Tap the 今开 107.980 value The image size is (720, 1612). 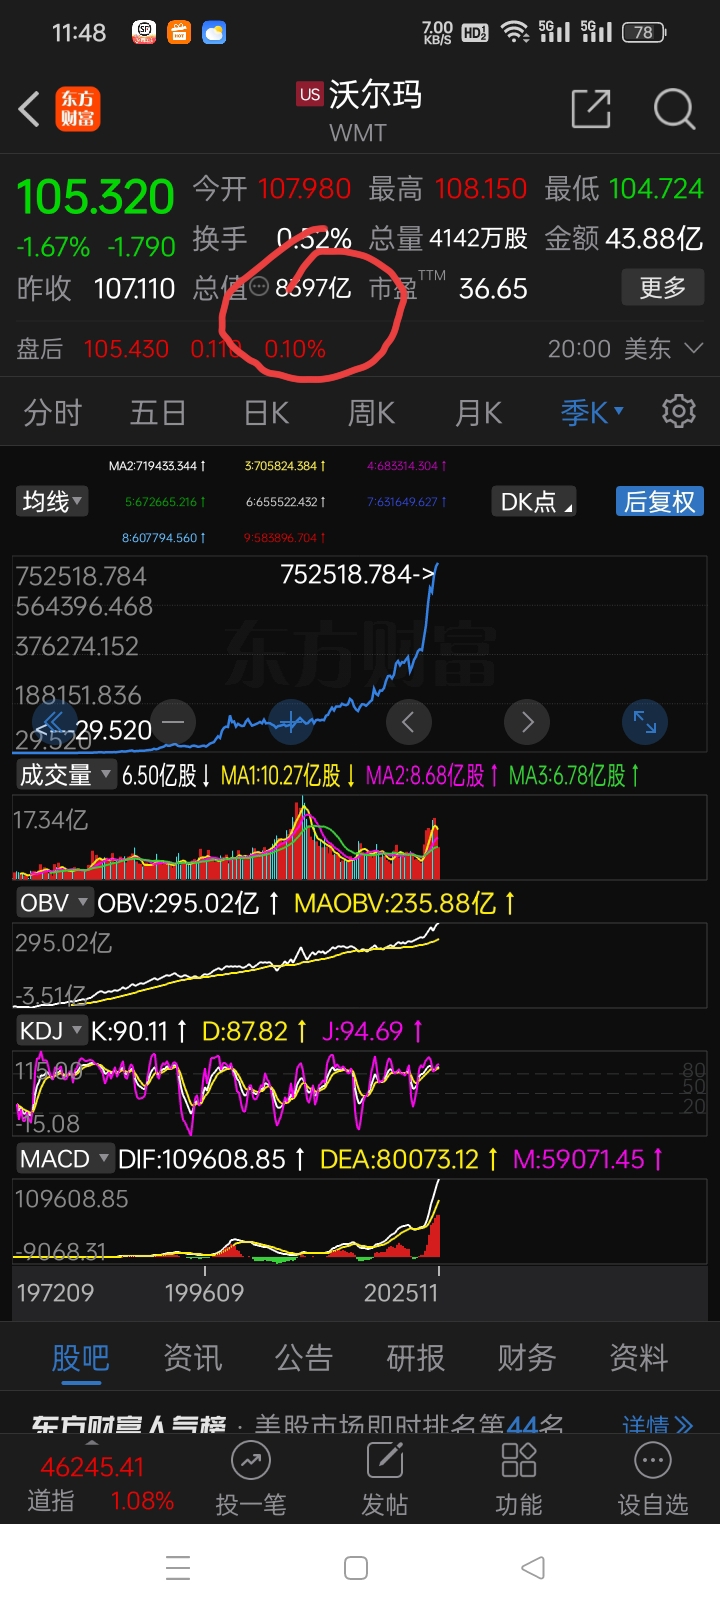point(272,188)
